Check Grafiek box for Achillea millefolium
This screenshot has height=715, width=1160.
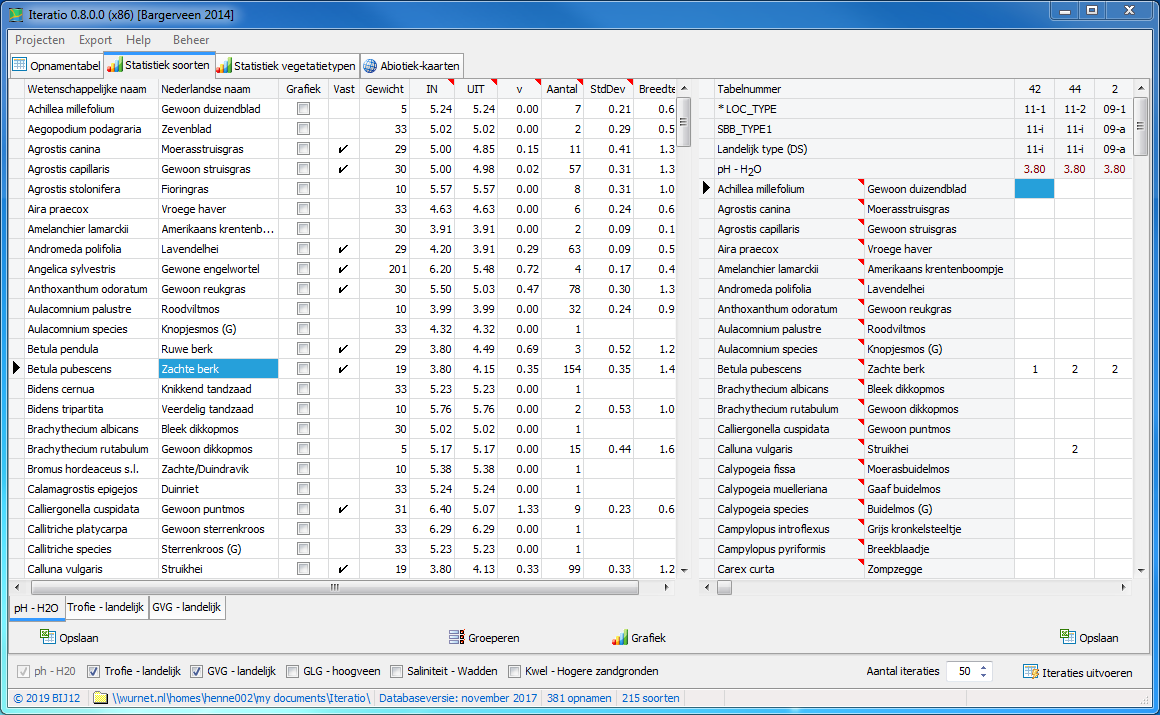point(303,109)
